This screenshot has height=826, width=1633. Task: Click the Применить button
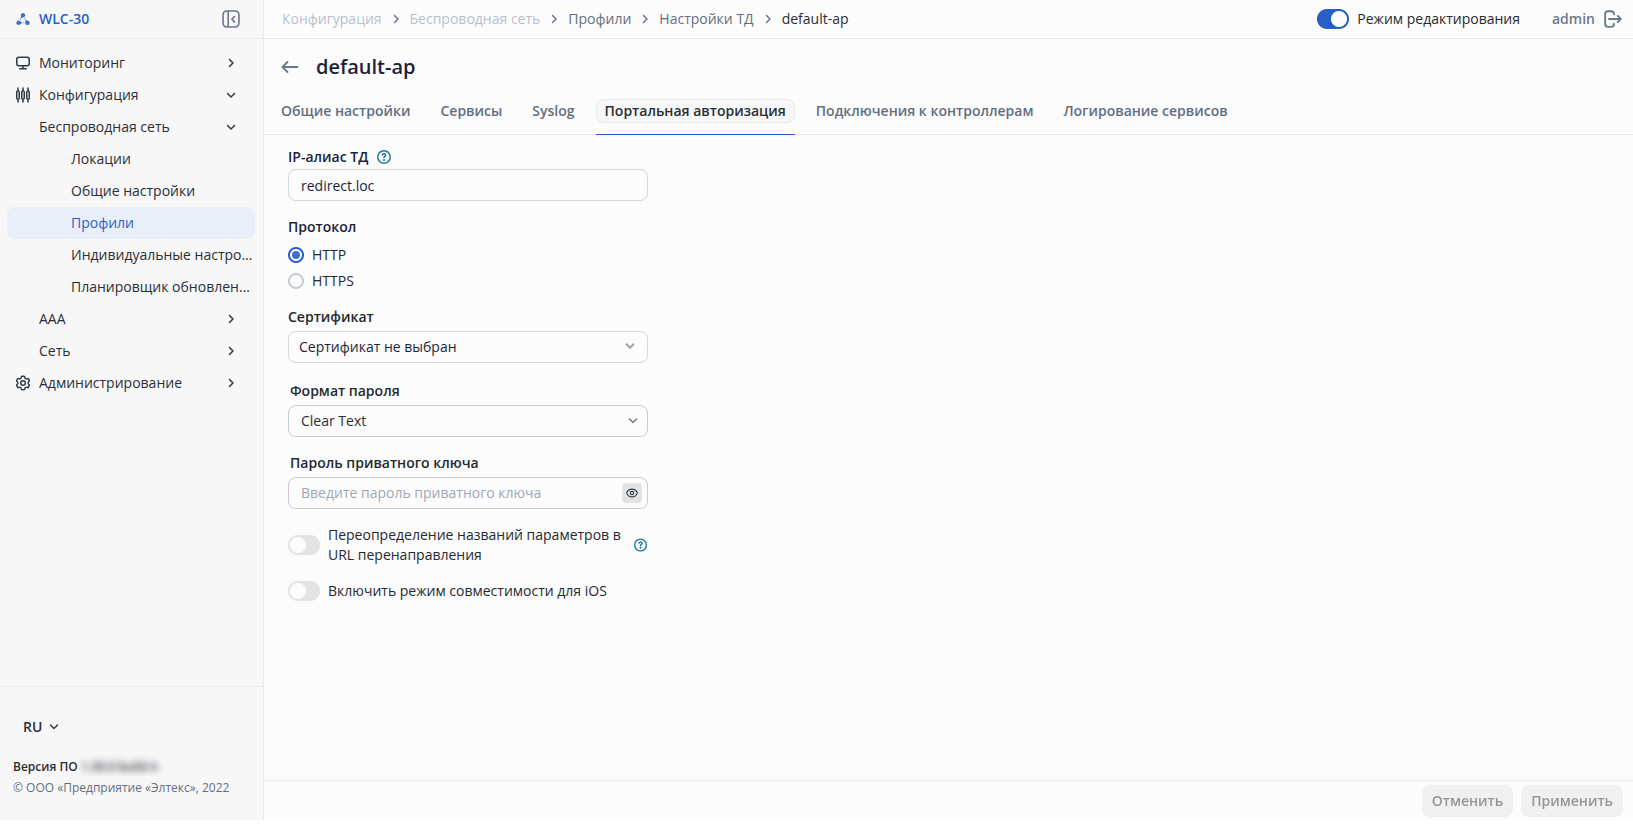coord(1571,801)
